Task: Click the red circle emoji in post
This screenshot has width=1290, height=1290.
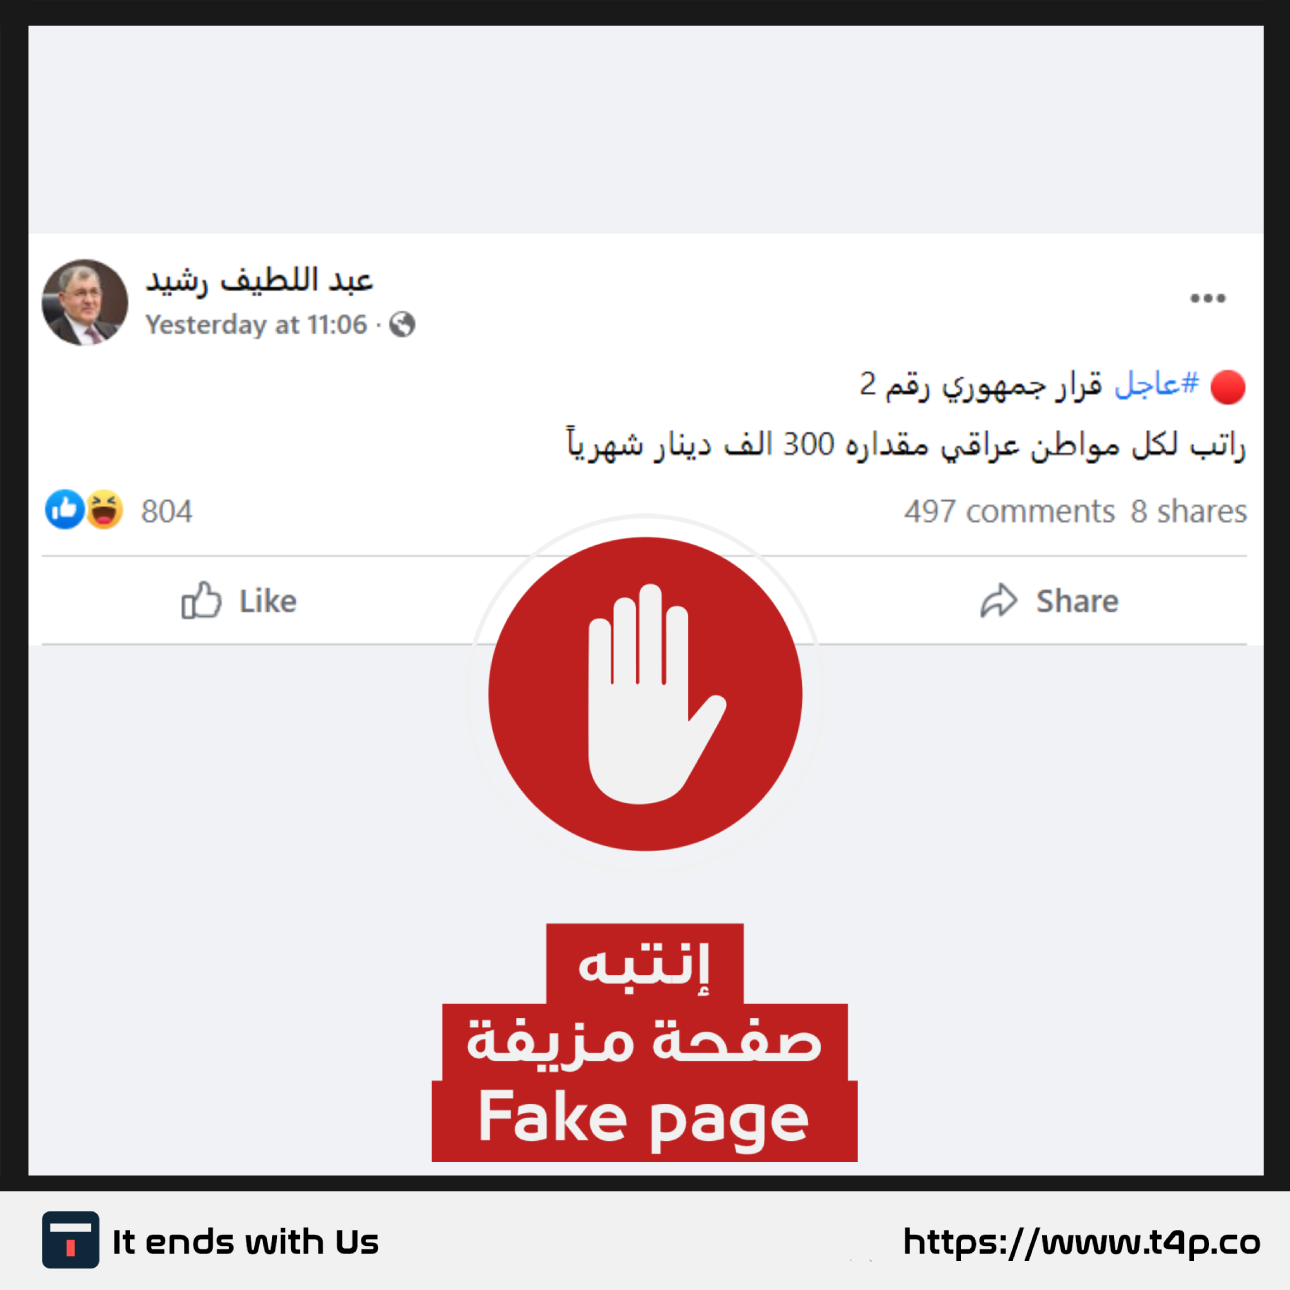Action: coord(1227,386)
